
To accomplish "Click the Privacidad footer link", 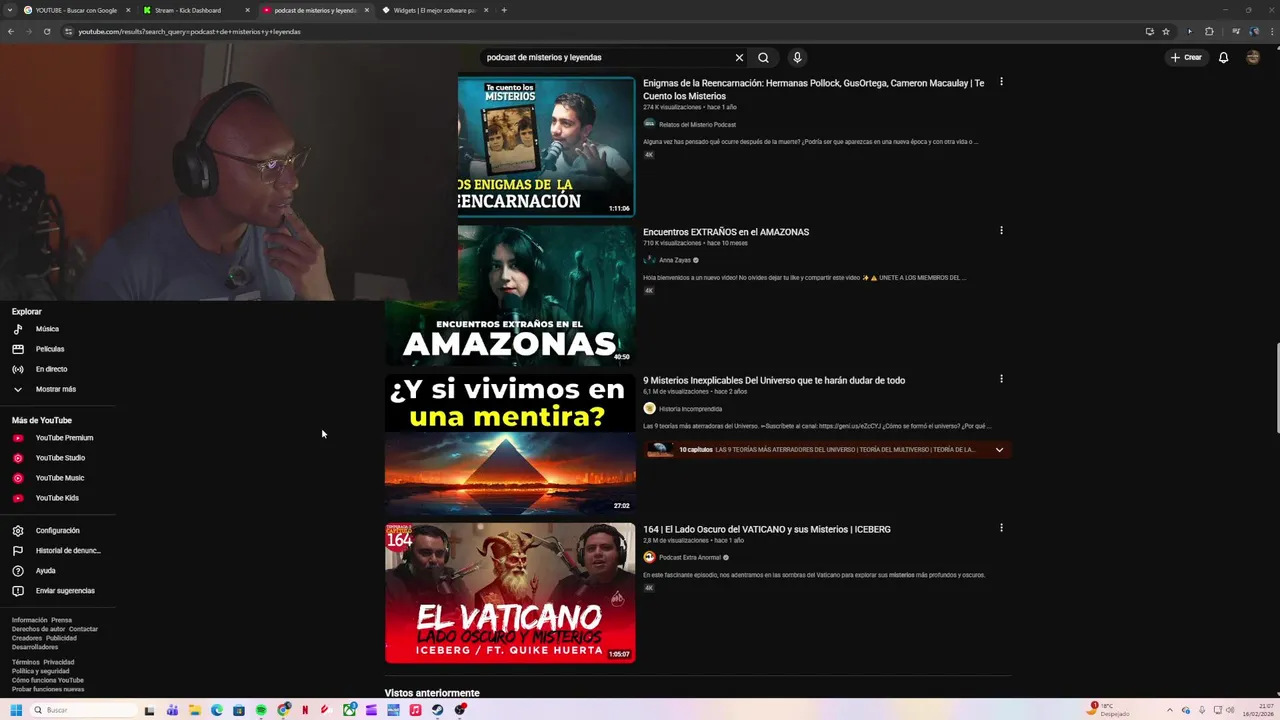I will tap(58, 662).
